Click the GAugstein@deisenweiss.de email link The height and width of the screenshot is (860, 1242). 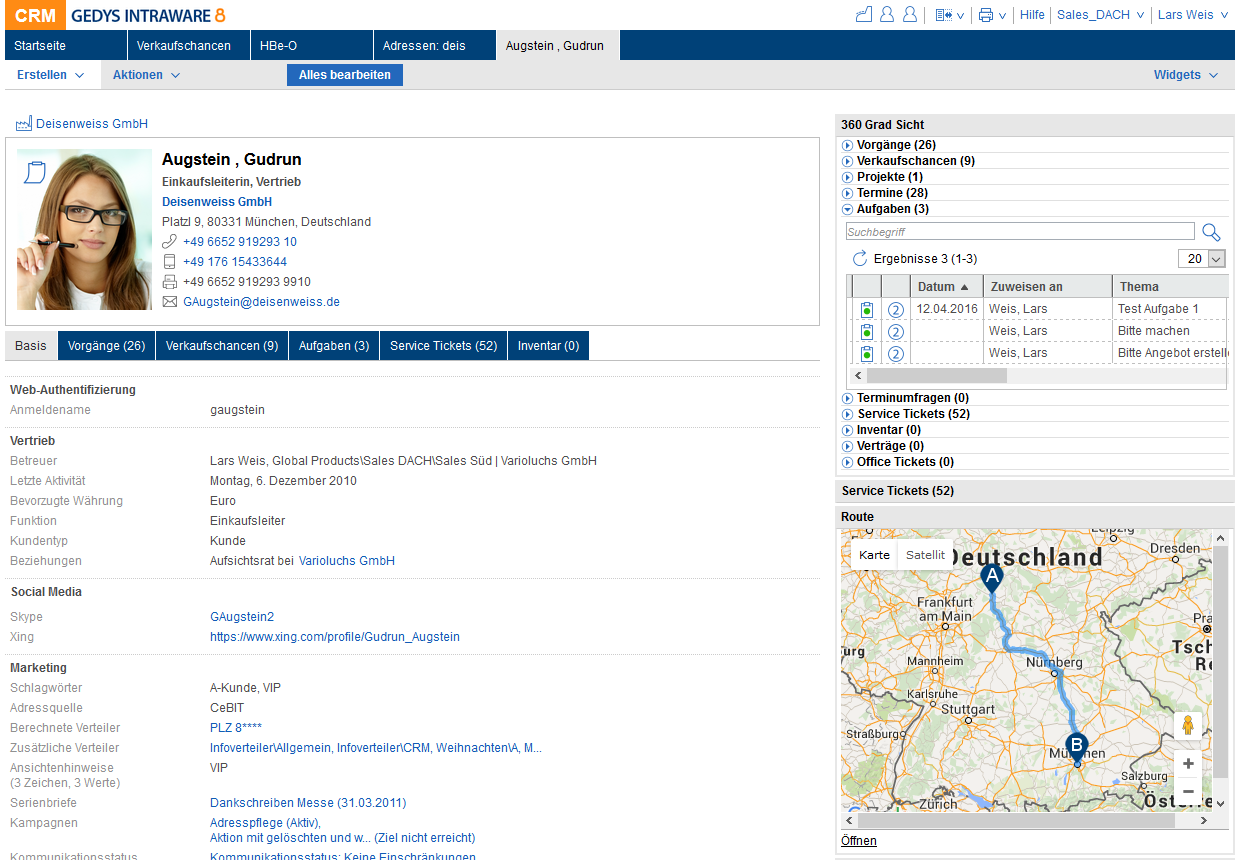(x=262, y=302)
